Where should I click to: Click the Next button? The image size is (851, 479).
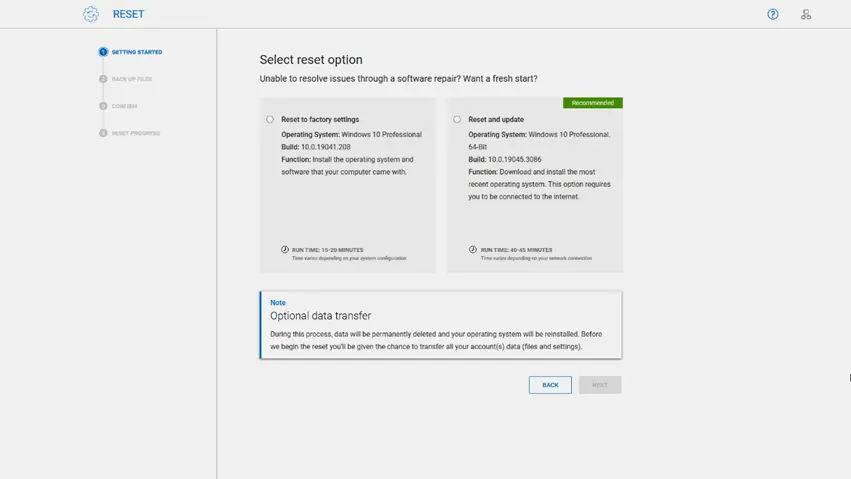click(x=600, y=385)
